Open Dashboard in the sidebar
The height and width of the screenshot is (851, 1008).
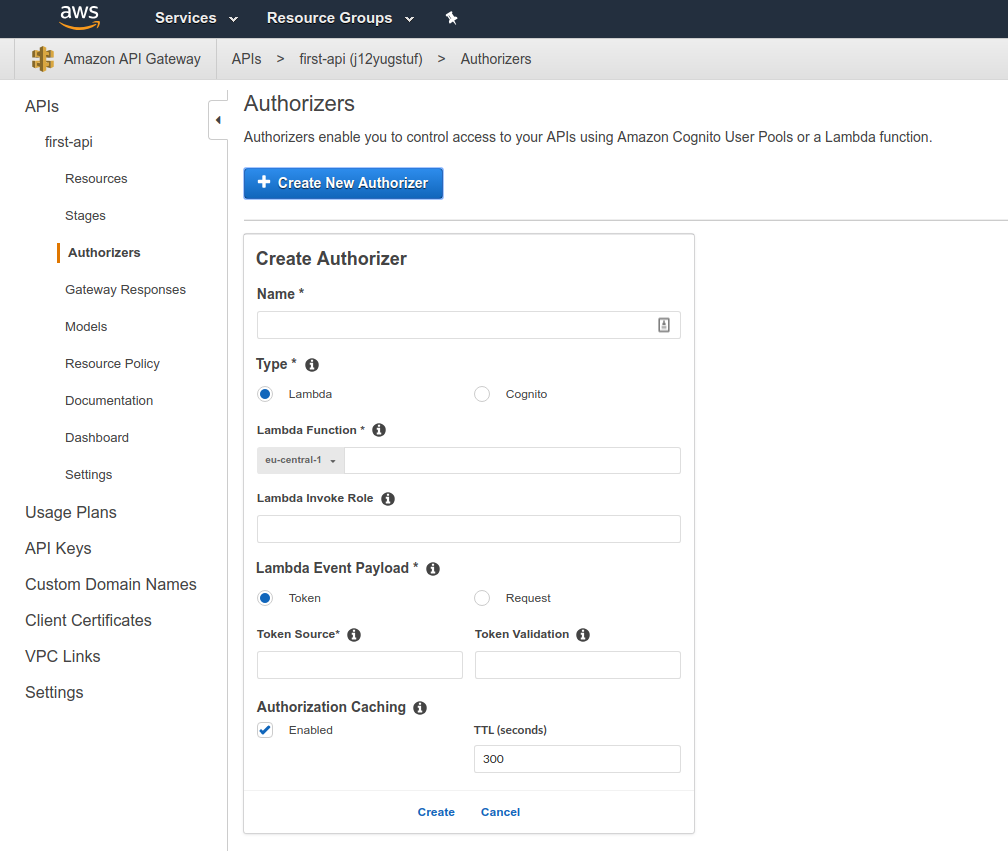click(x=97, y=438)
